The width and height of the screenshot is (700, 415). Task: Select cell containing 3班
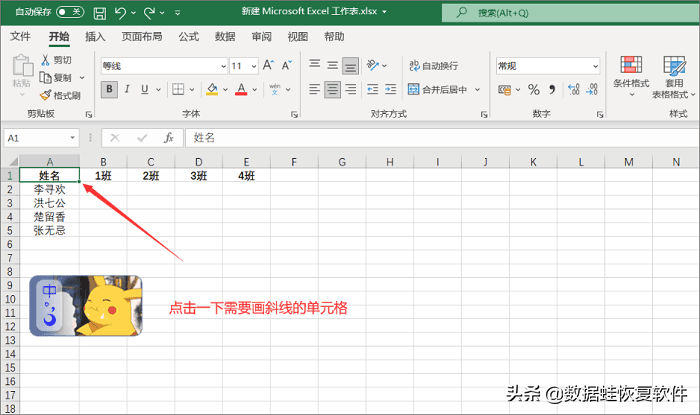pyautogui.click(x=199, y=175)
